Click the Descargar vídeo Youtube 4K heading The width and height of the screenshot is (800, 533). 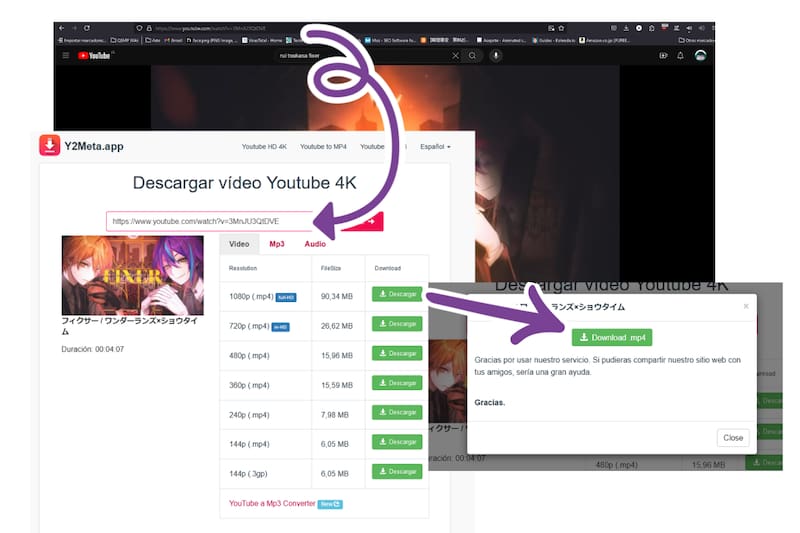click(244, 183)
